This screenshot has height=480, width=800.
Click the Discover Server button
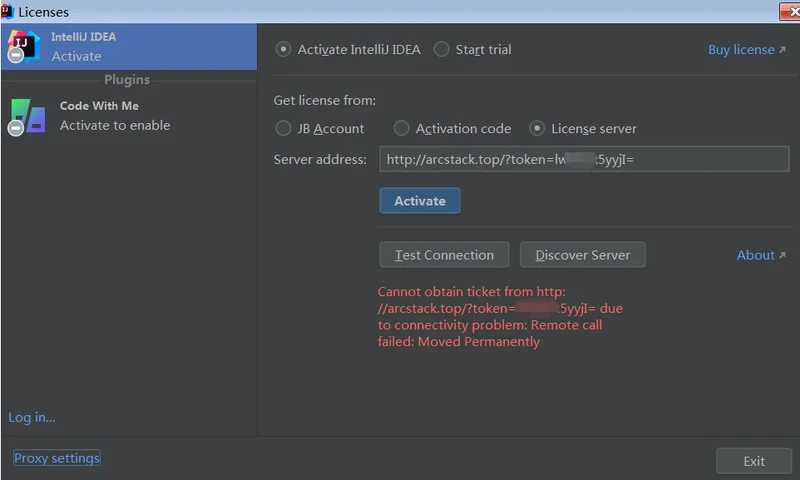(x=583, y=255)
